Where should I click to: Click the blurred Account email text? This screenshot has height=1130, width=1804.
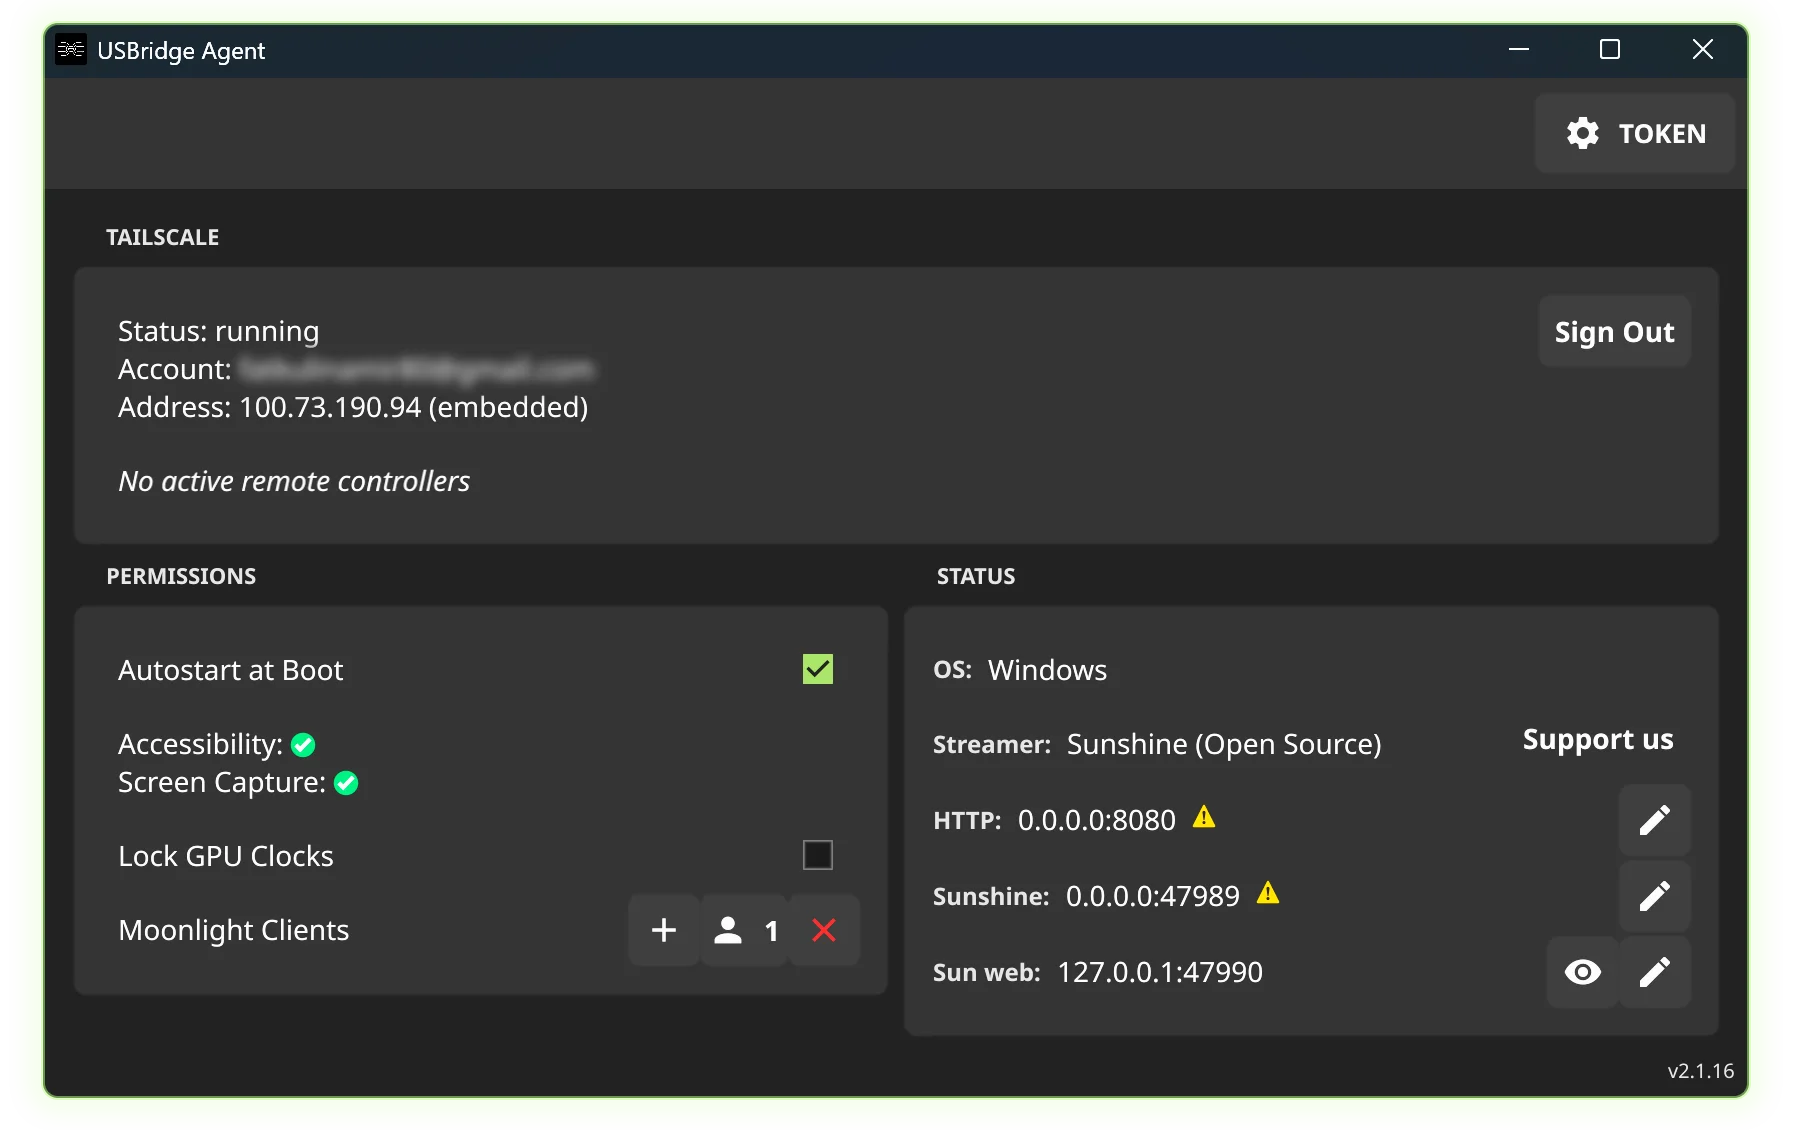pos(417,370)
